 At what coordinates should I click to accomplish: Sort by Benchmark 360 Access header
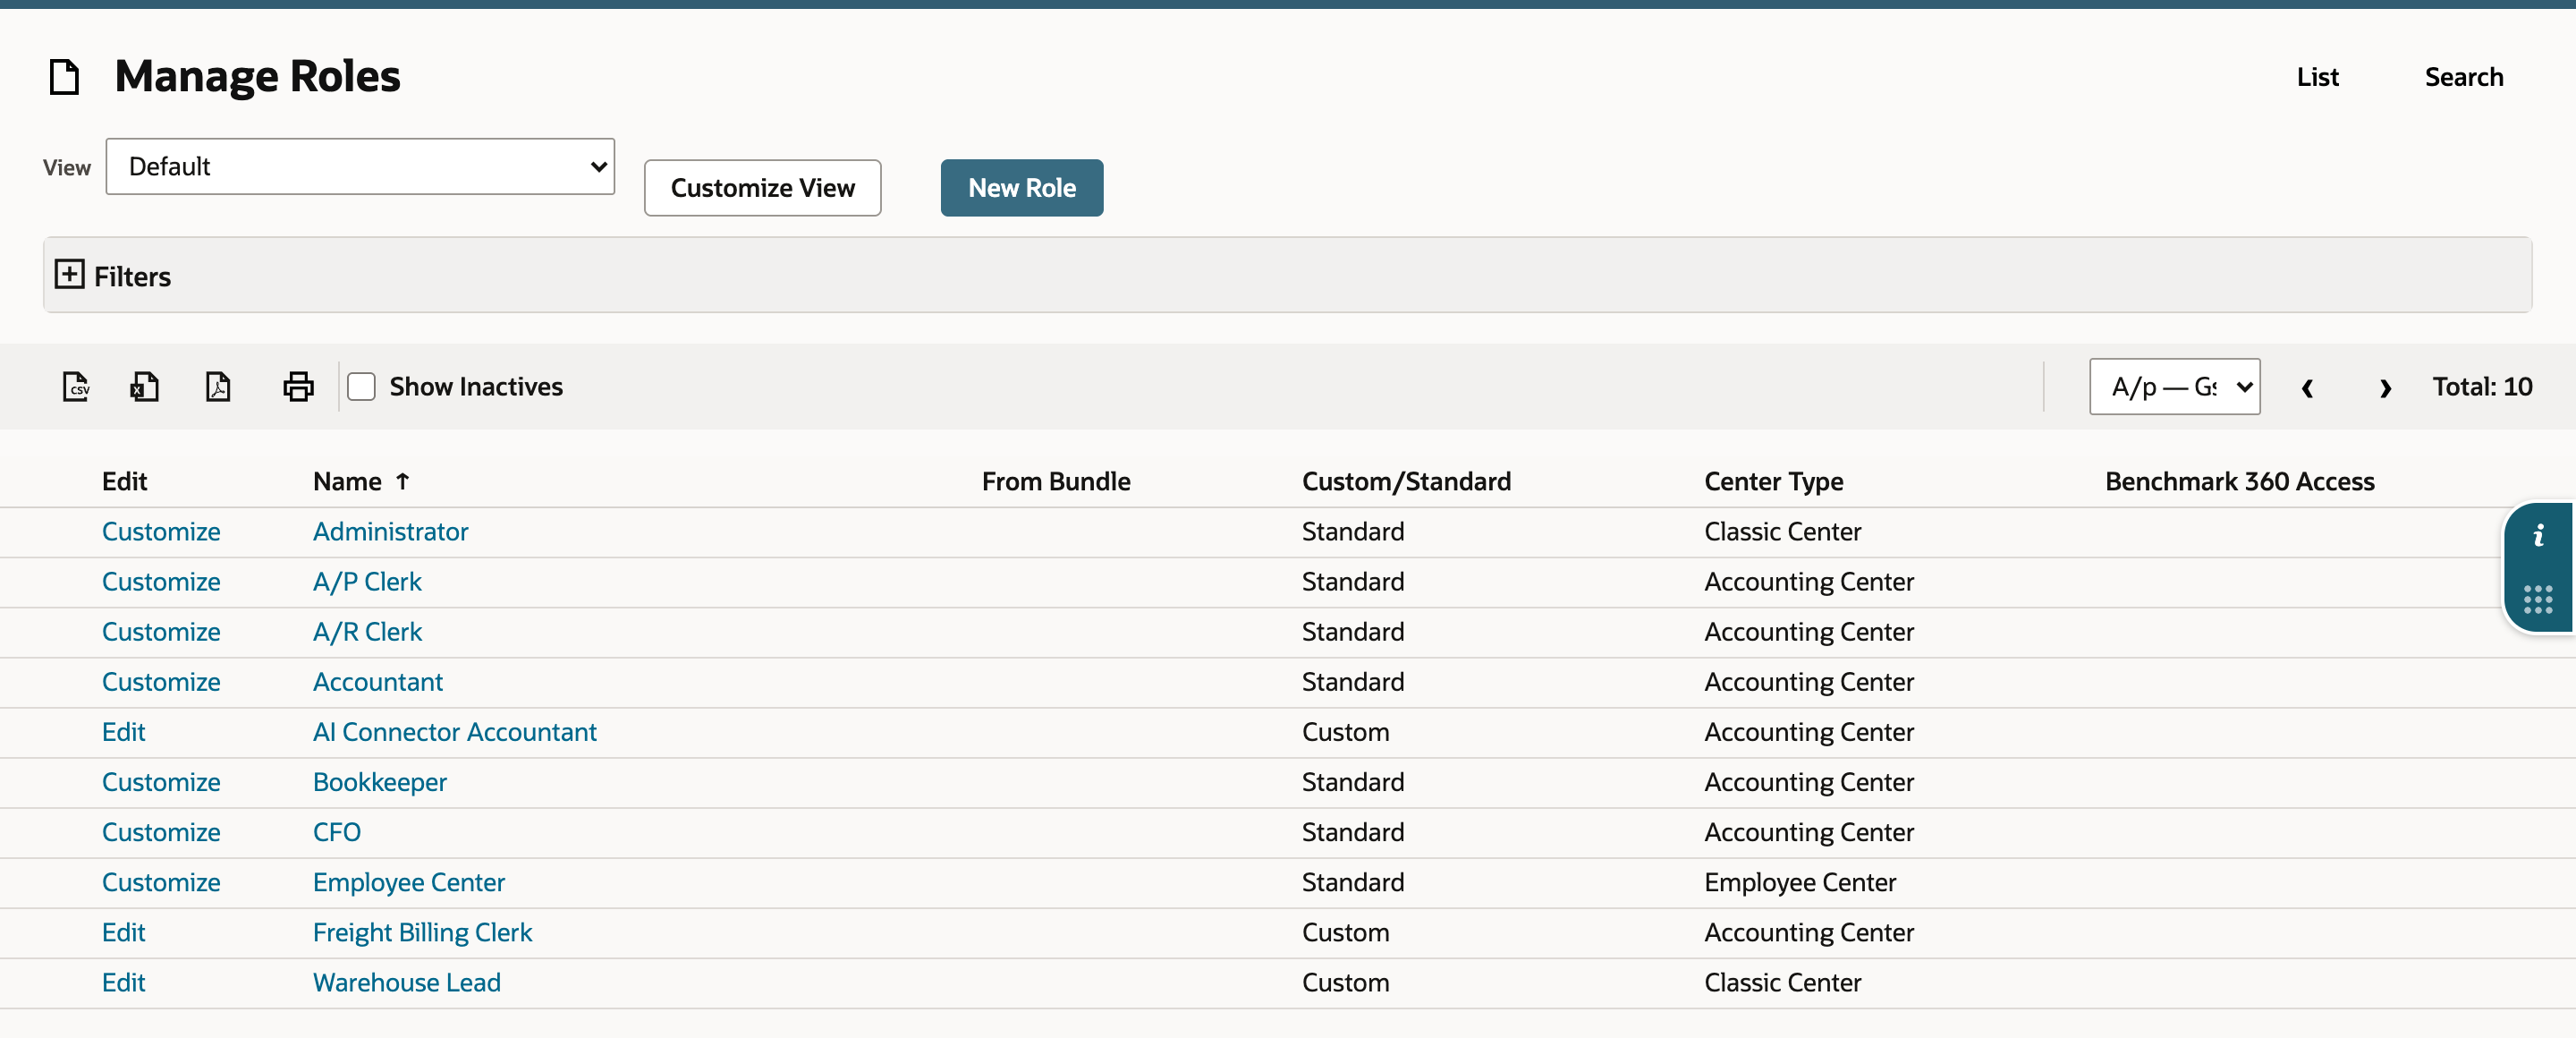(x=2239, y=482)
